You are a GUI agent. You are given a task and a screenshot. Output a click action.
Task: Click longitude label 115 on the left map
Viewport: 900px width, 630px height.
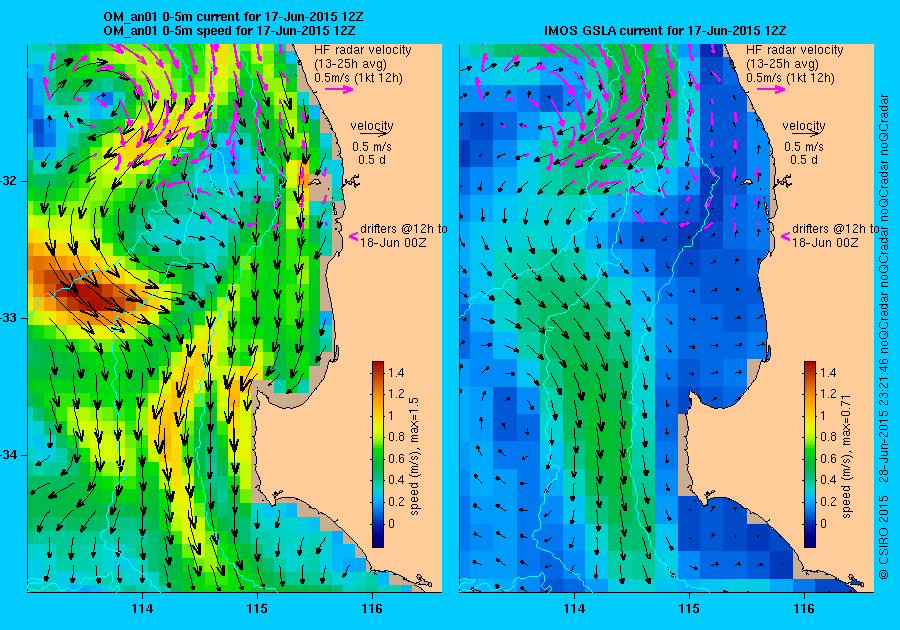(x=257, y=609)
